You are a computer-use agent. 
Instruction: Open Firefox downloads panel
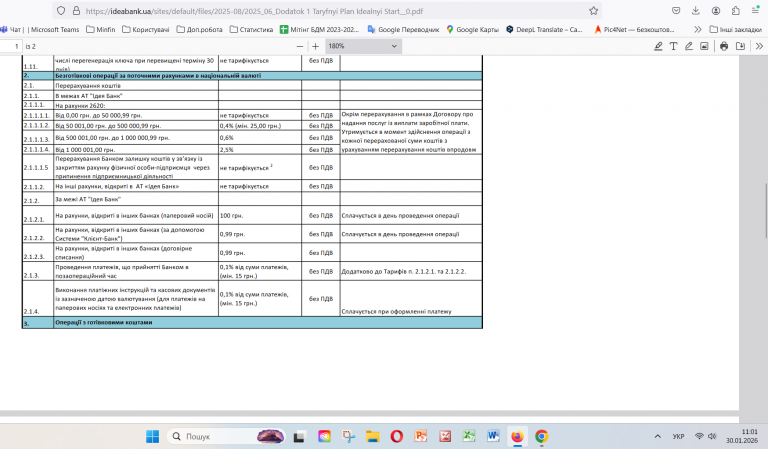pyautogui.click(x=696, y=11)
